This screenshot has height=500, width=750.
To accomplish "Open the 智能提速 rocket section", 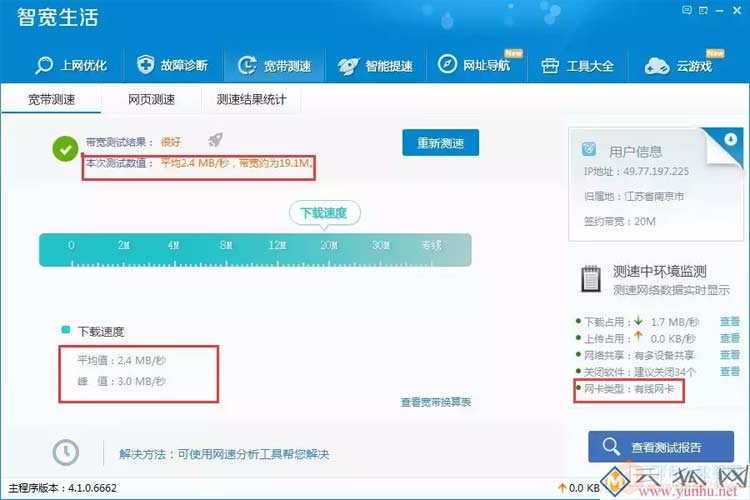I will [x=375, y=66].
